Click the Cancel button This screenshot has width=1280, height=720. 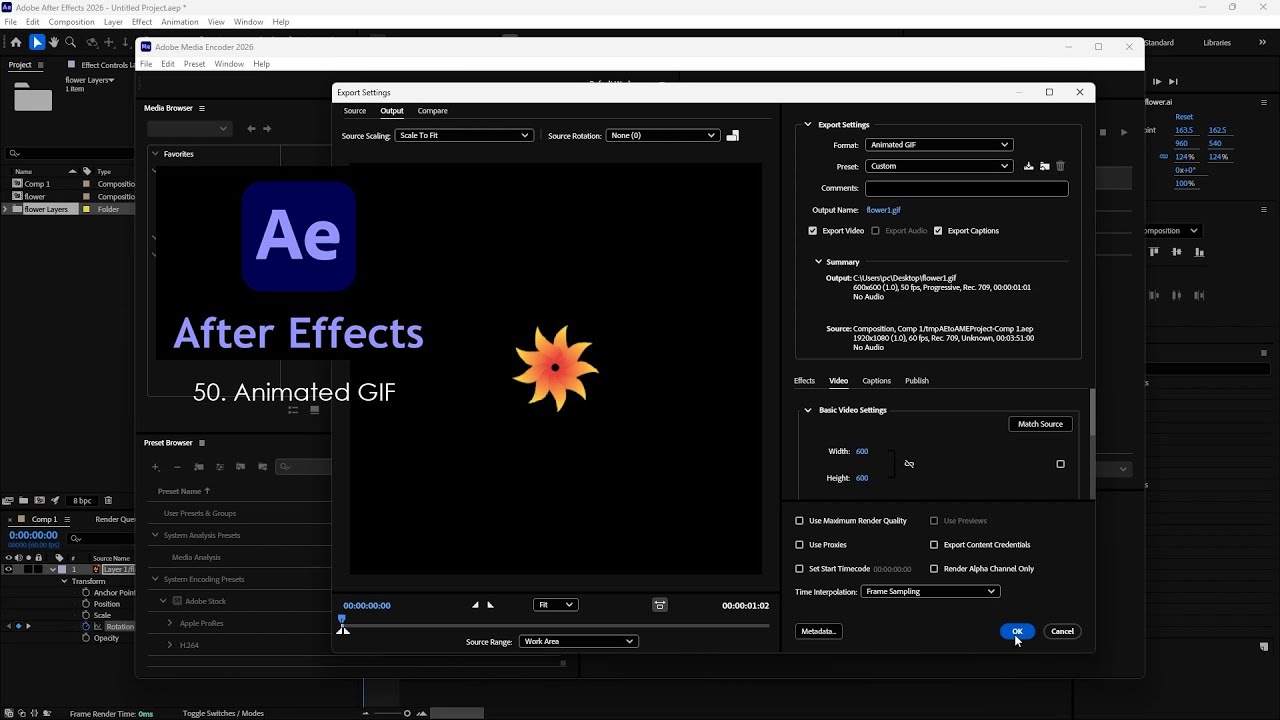click(x=1062, y=631)
